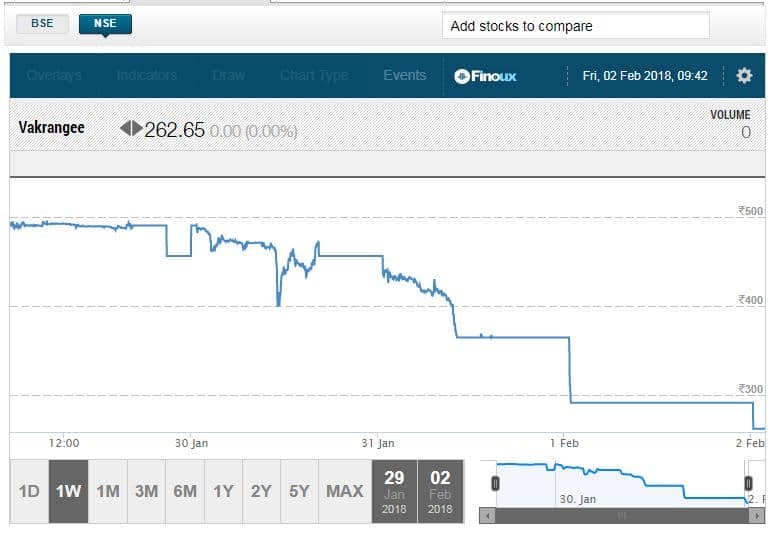Click right handle of navigator range
768x540 pixels.
pyautogui.click(x=750, y=483)
